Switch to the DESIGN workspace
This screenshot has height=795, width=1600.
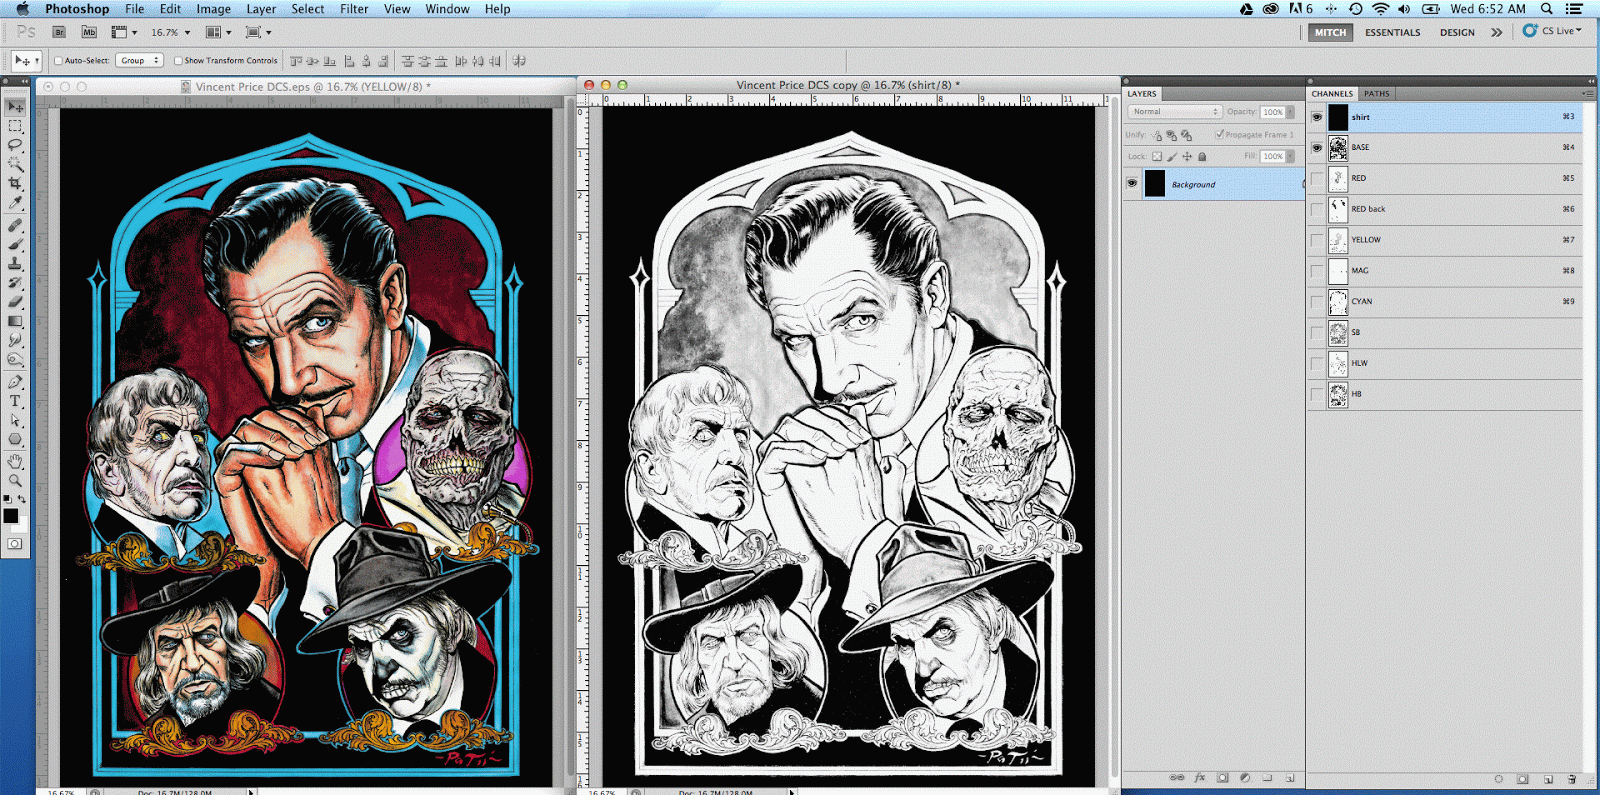coord(1457,32)
